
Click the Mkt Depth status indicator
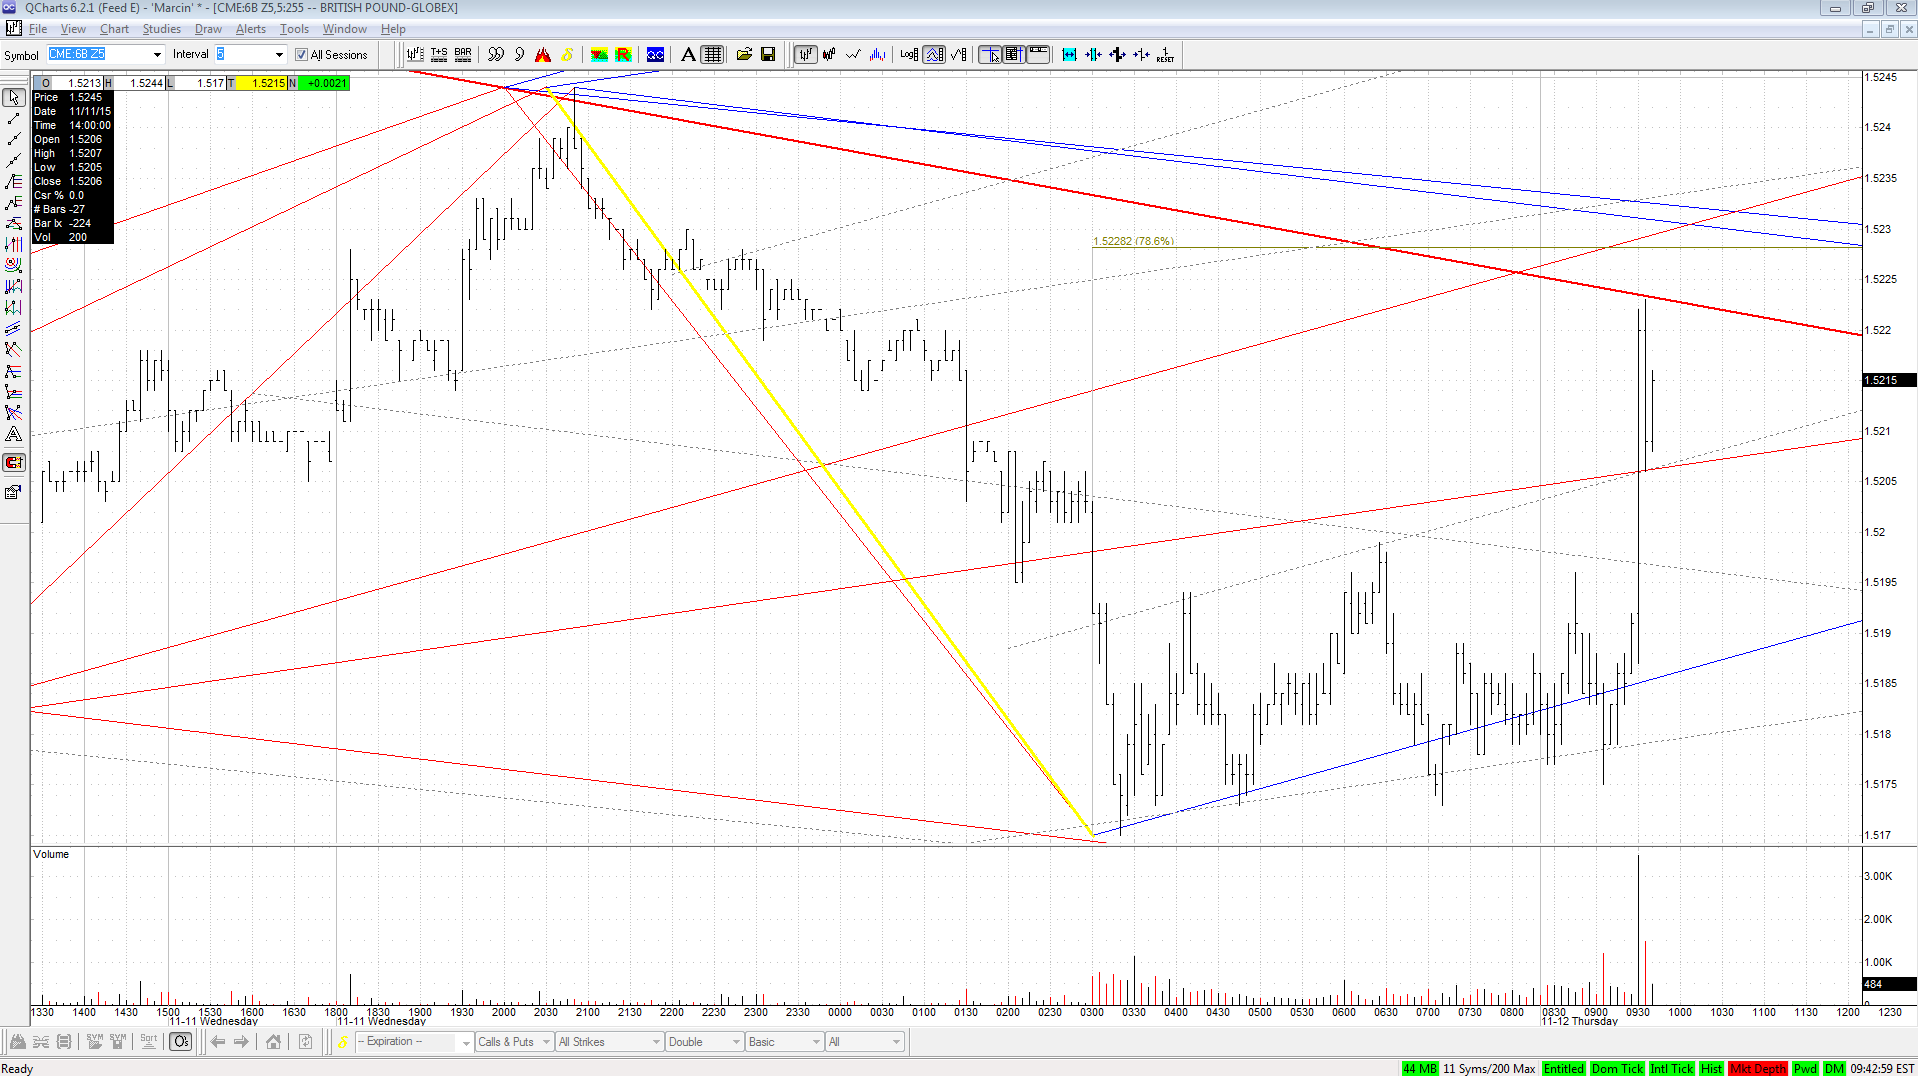click(1757, 1068)
